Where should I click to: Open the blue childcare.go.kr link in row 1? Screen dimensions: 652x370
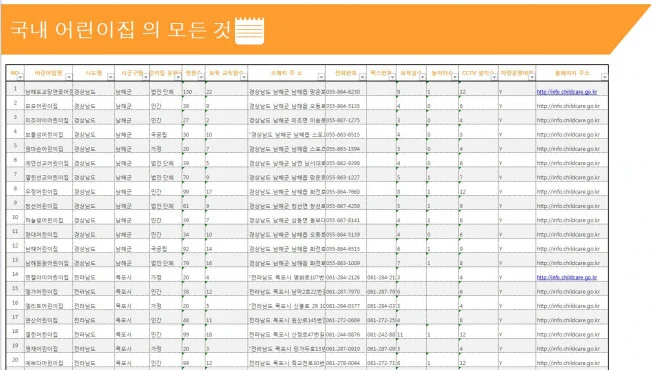567,92
